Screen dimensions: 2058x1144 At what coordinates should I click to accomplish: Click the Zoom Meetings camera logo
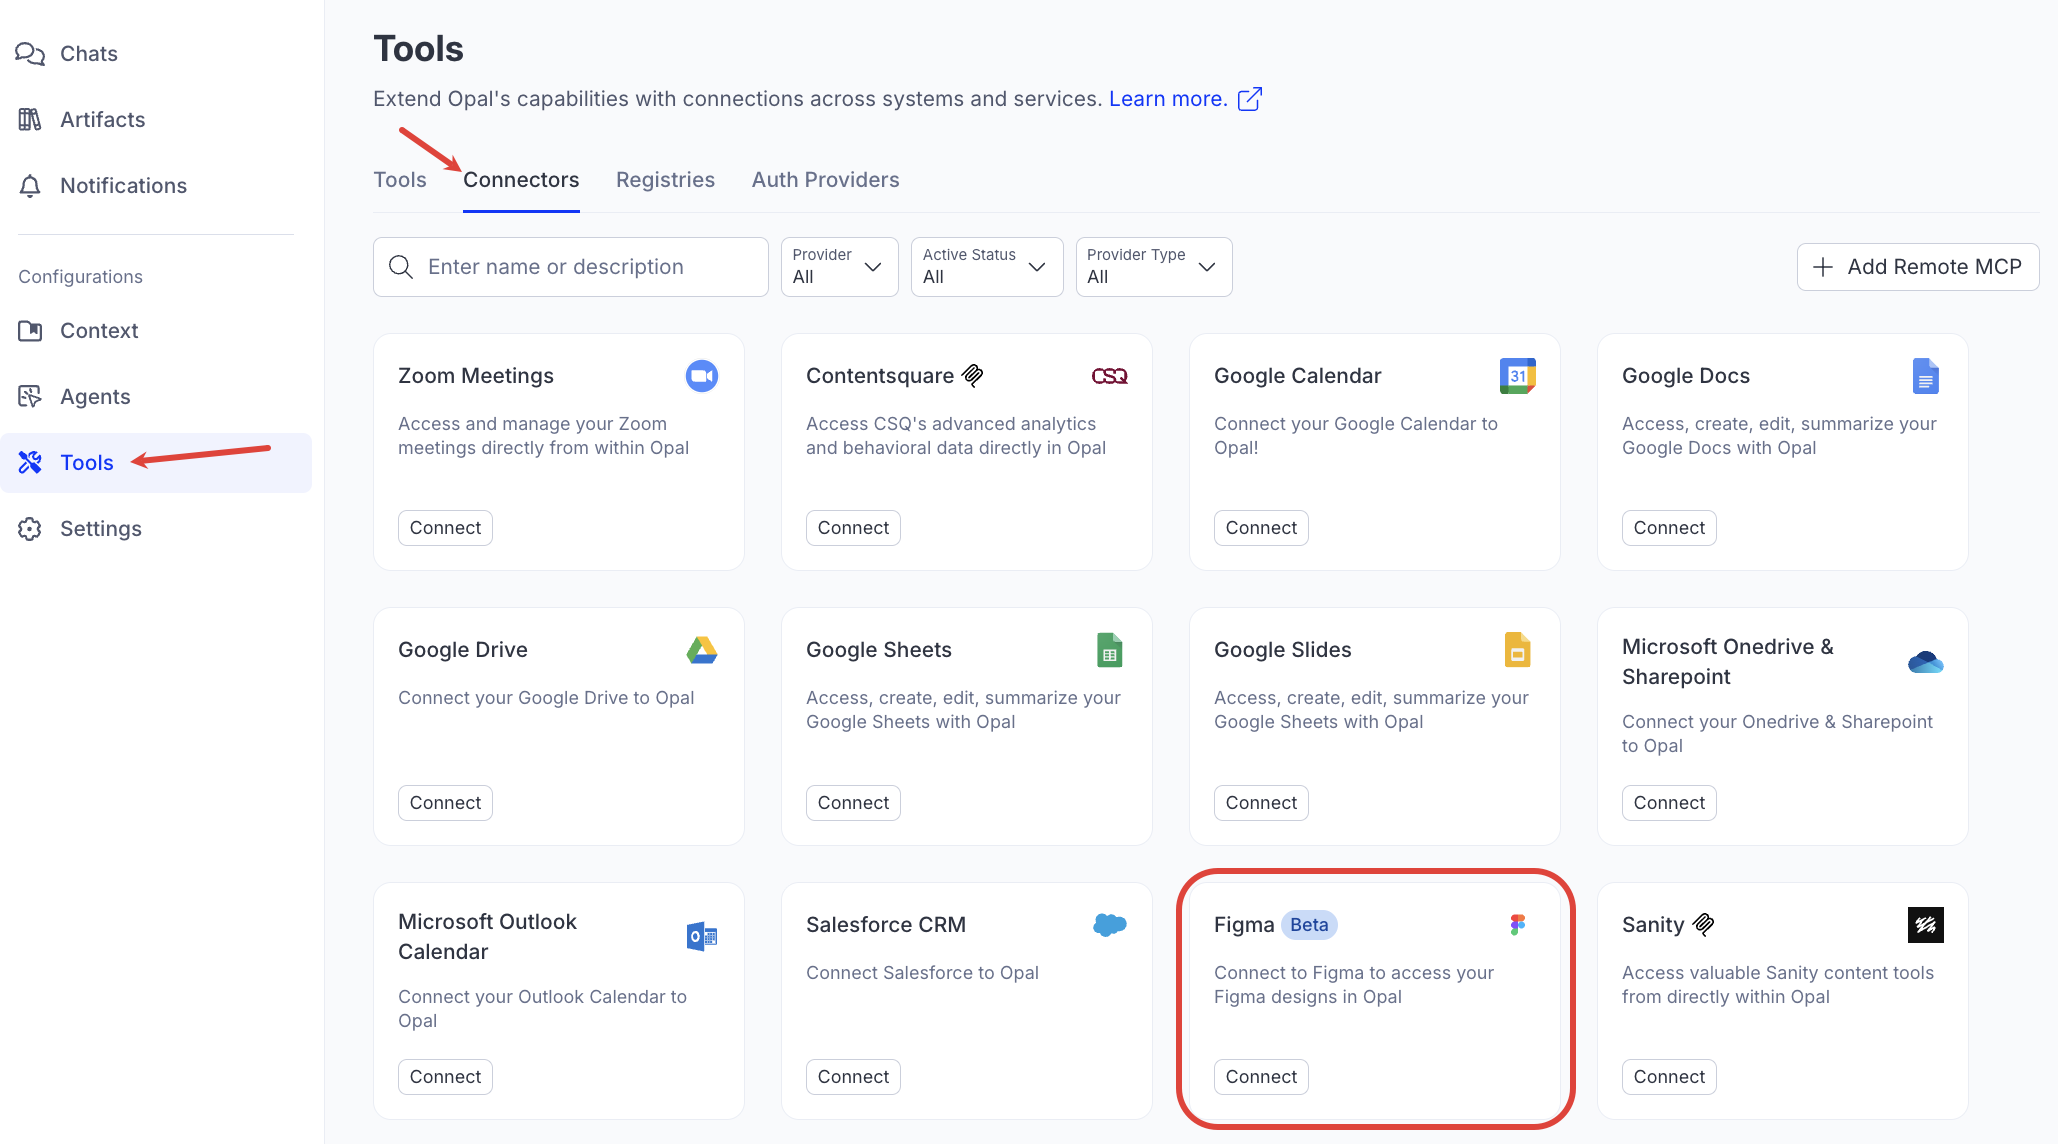[702, 376]
